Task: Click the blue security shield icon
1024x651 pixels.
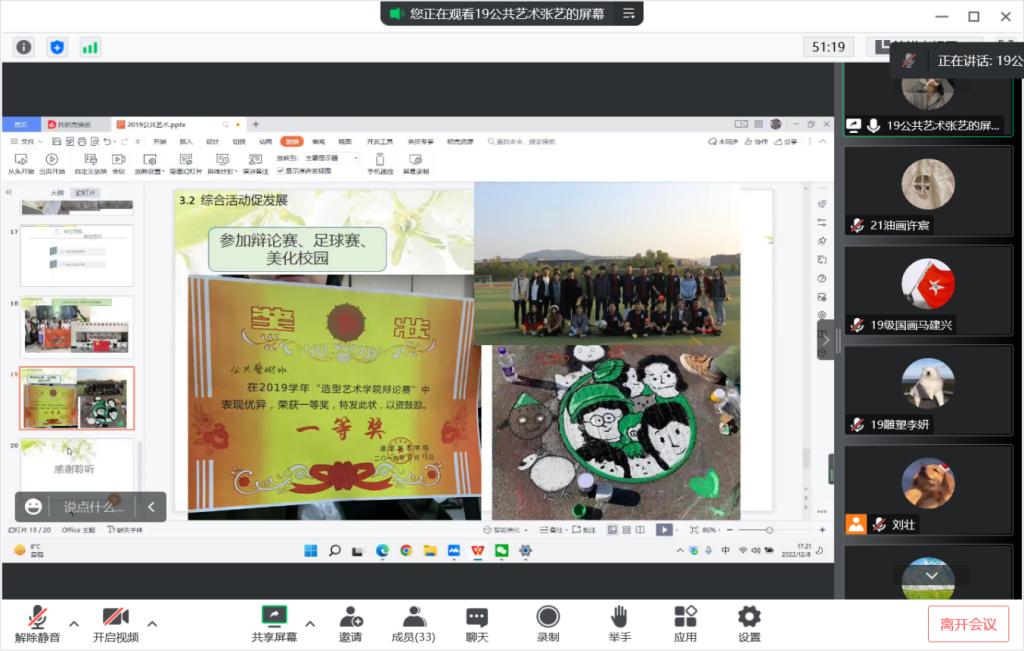Action: click(x=57, y=47)
